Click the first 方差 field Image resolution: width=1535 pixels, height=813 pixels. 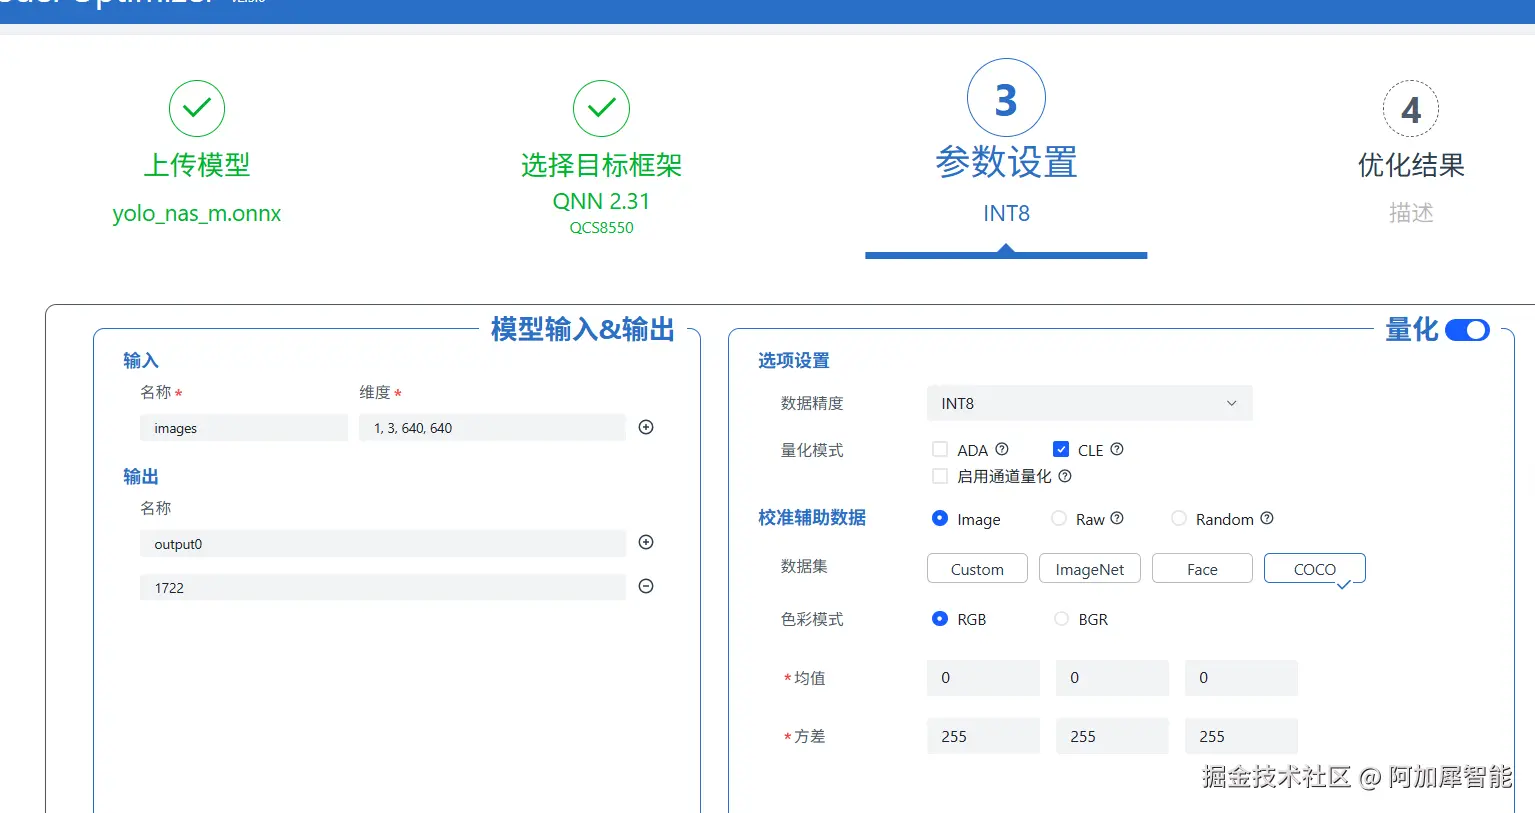[x=983, y=736]
